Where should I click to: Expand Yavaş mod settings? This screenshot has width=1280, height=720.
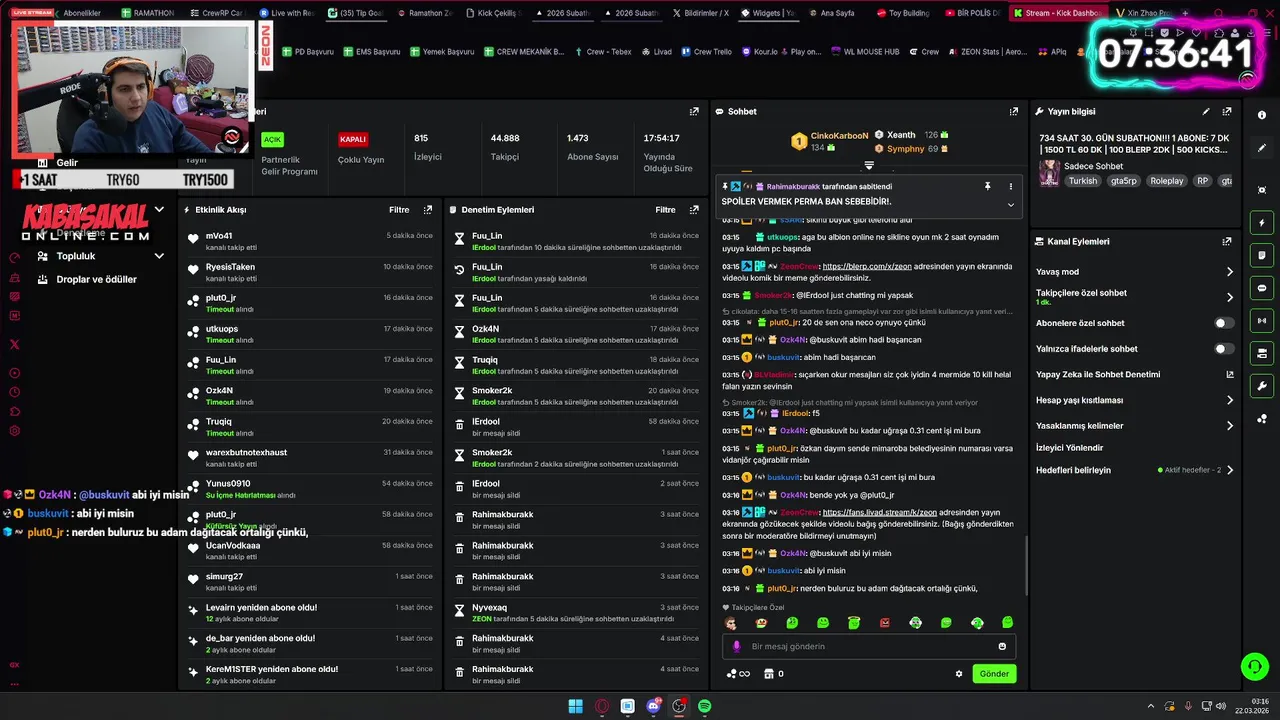coord(1229,272)
